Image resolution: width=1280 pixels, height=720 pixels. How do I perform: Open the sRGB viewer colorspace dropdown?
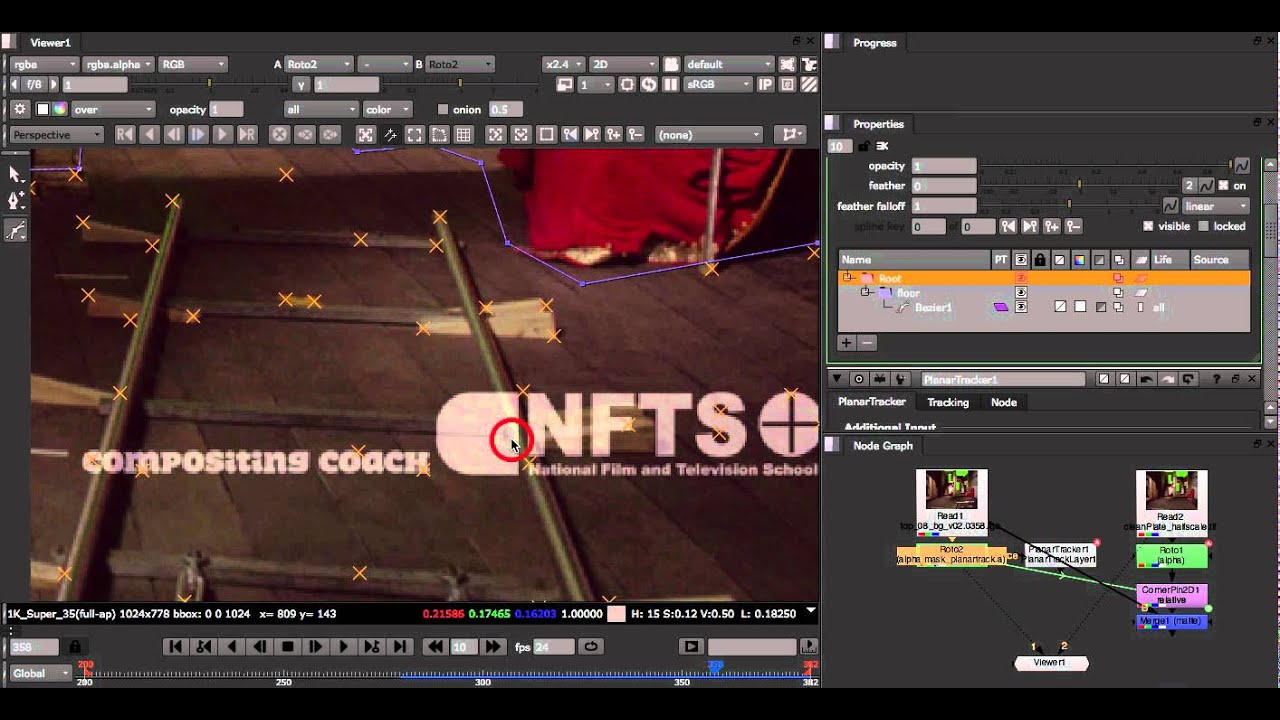coord(719,85)
